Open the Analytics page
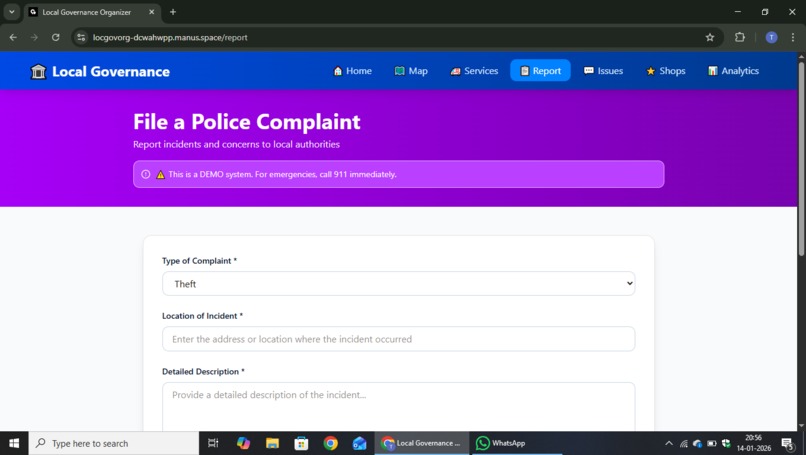The height and width of the screenshot is (455, 806). click(734, 71)
